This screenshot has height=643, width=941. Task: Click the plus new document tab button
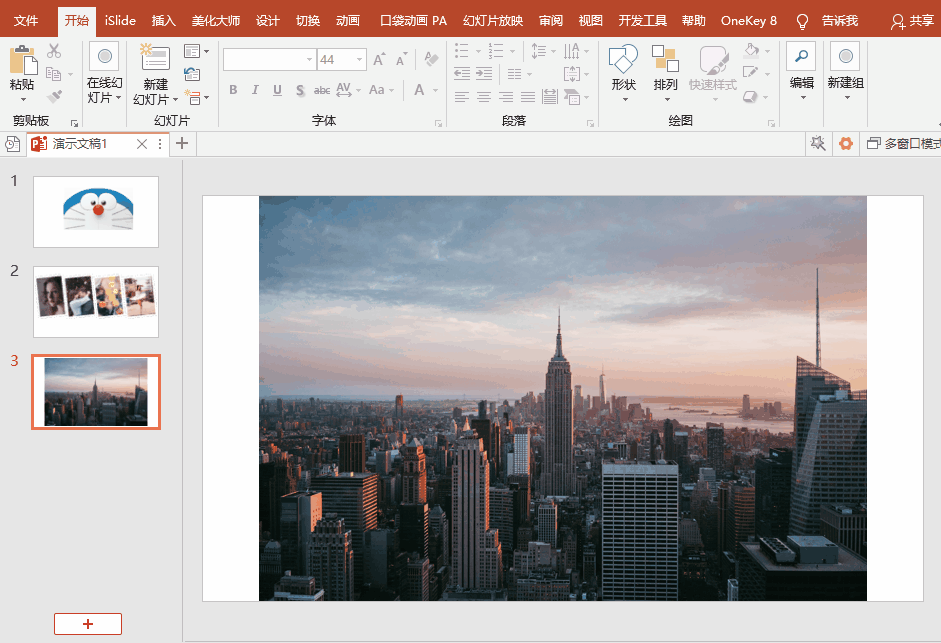pyautogui.click(x=182, y=143)
